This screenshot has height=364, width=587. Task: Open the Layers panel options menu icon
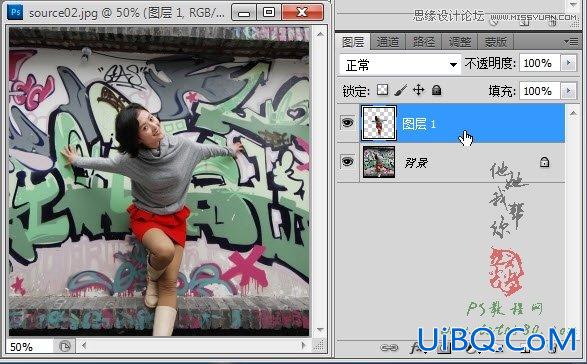571,41
